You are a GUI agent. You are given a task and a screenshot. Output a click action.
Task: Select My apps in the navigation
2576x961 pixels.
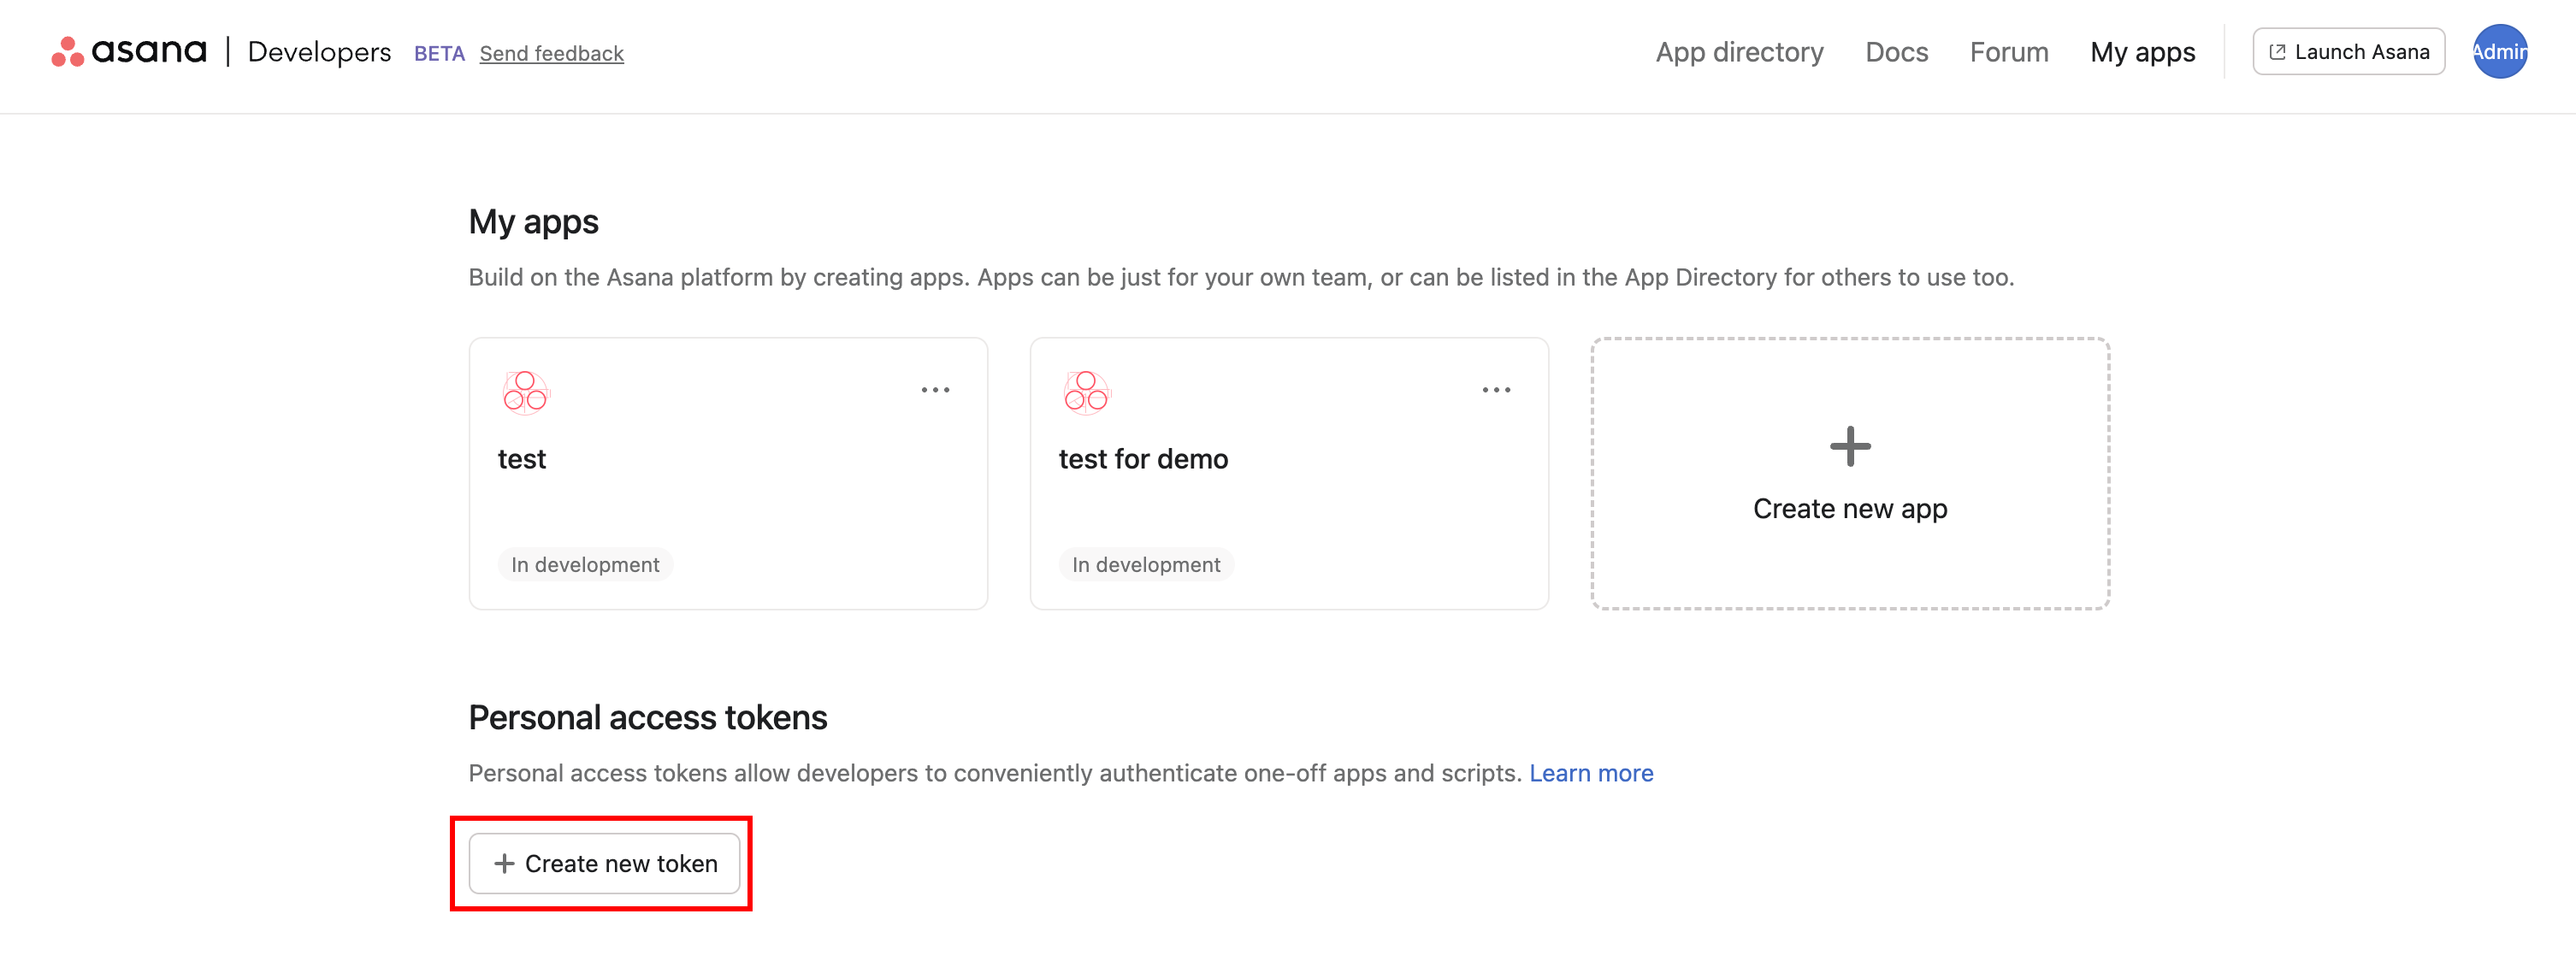(x=2143, y=51)
